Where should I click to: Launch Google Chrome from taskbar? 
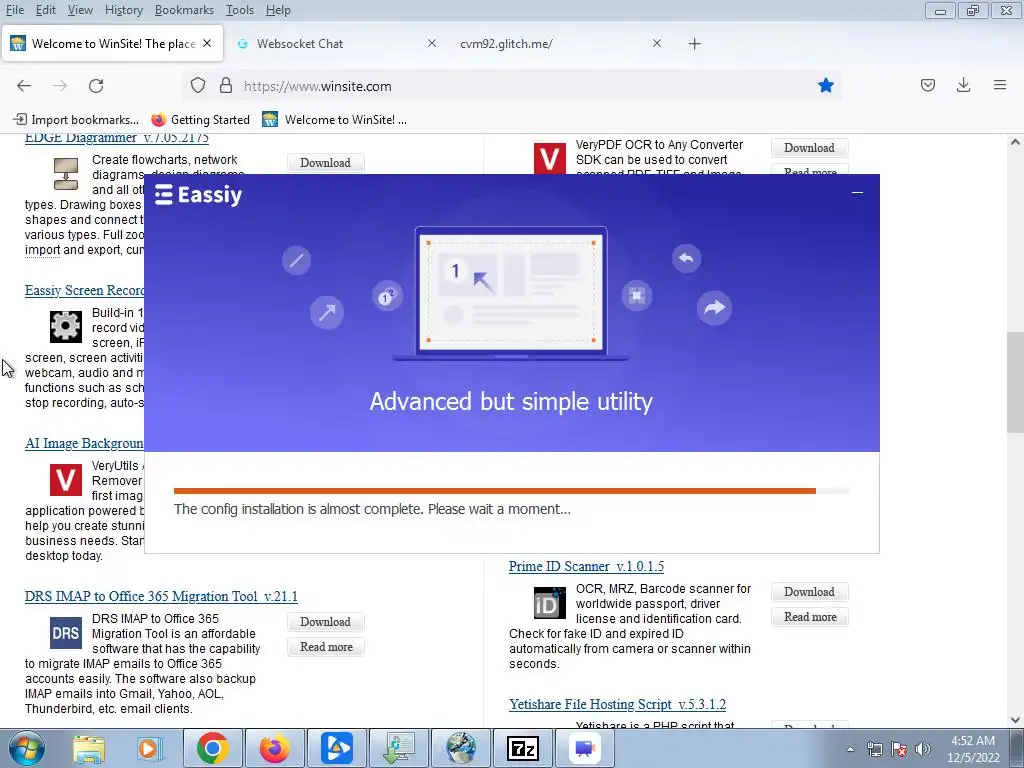212,748
